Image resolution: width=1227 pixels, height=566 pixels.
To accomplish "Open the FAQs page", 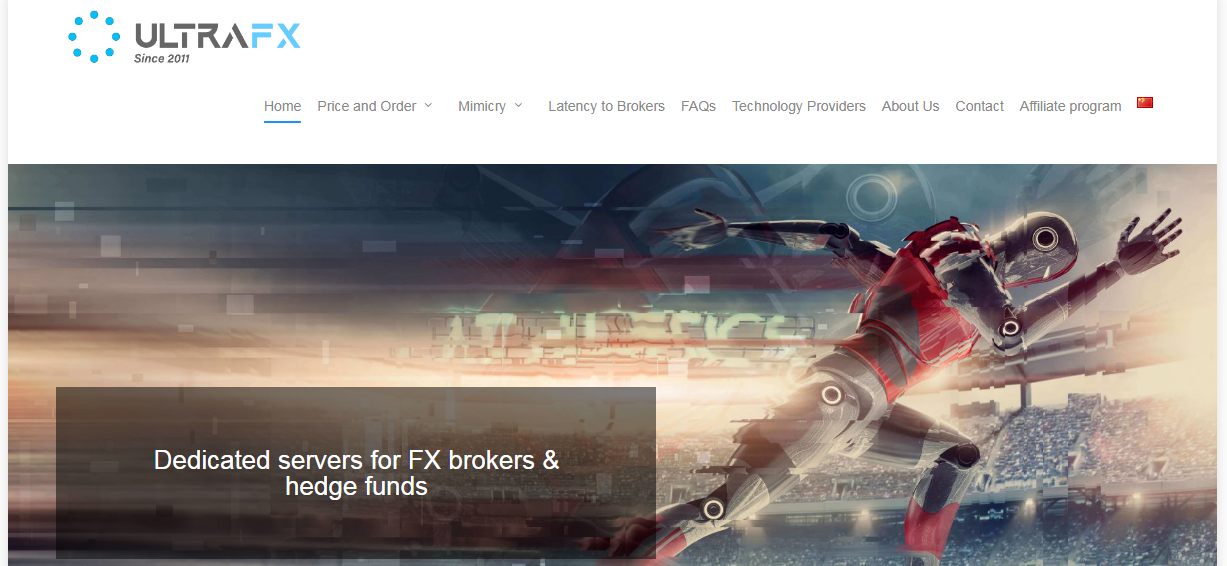I will 698,106.
